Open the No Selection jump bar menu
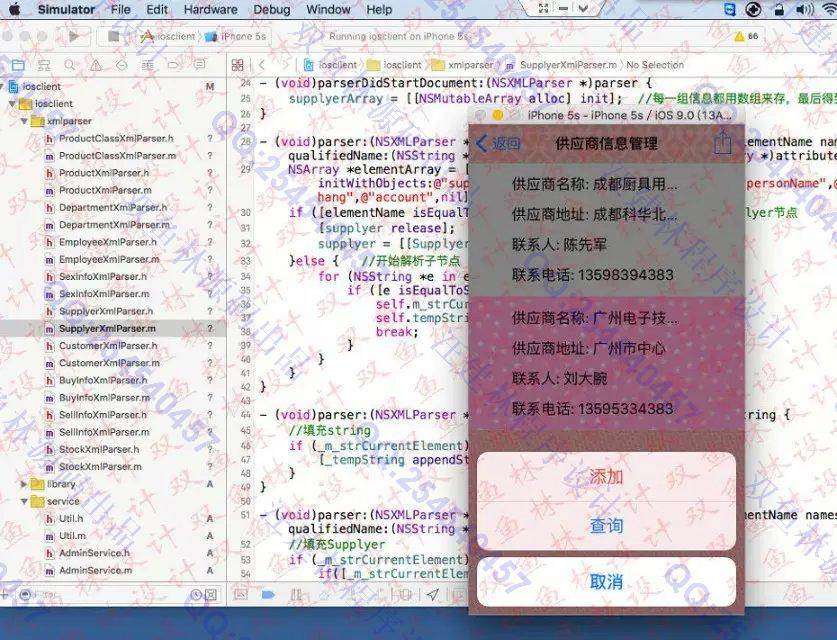The image size is (837, 640). [x=655, y=65]
